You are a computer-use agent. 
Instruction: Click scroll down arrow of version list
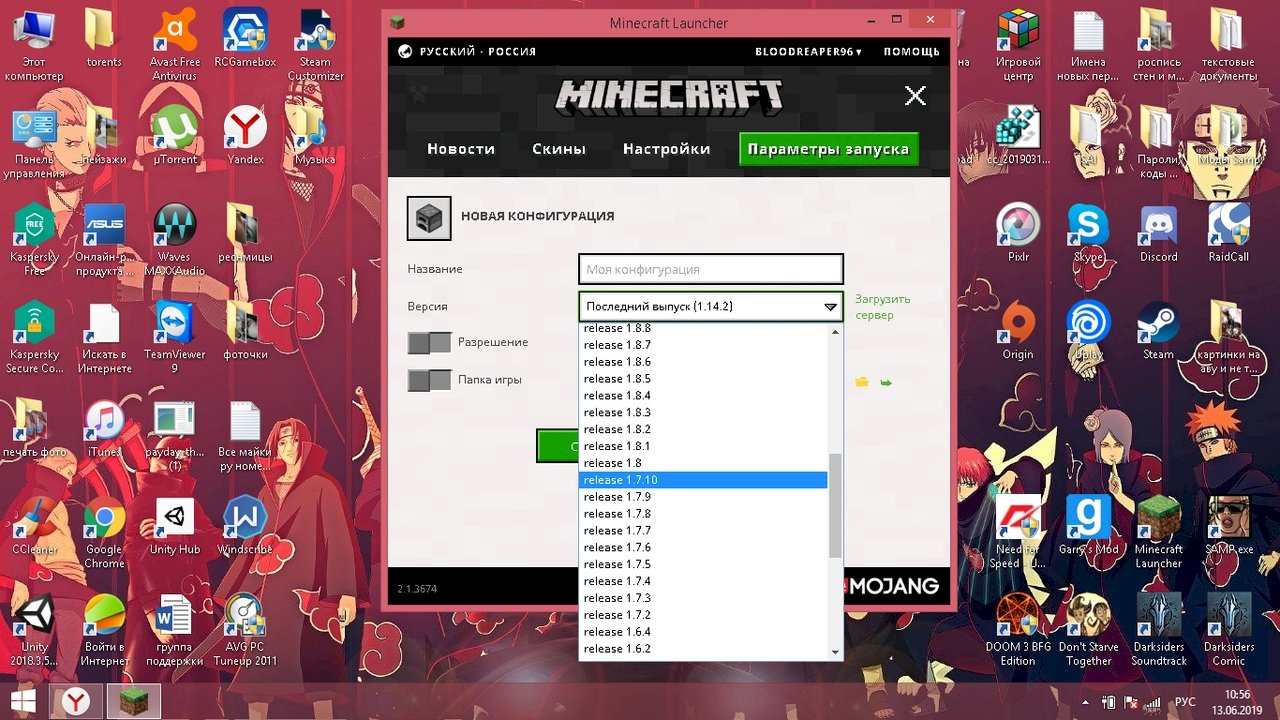click(x=836, y=652)
